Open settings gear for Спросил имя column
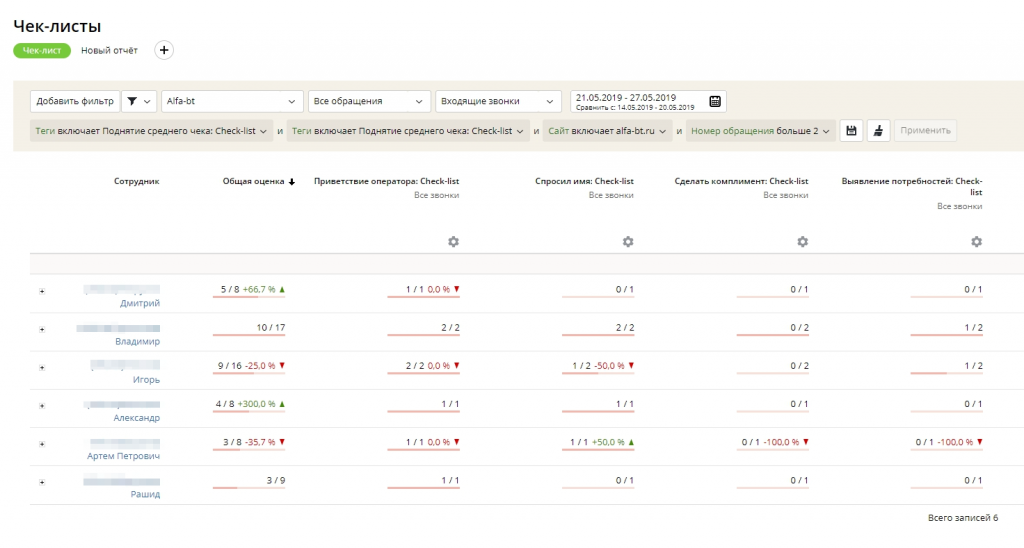 pyautogui.click(x=628, y=242)
